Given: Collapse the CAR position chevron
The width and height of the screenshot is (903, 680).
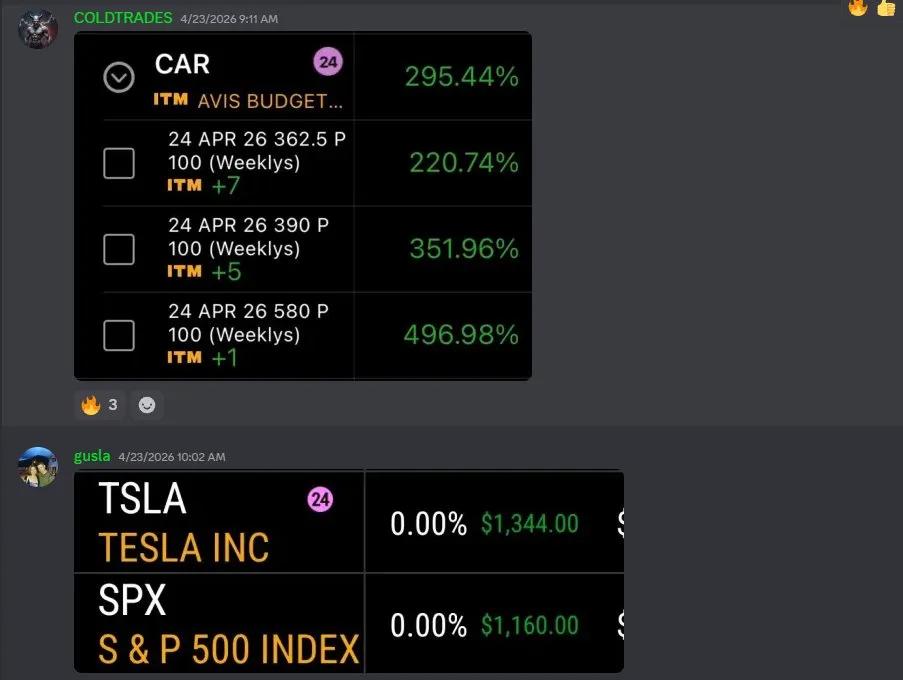Looking at the screenshot, I should (119, 77).
